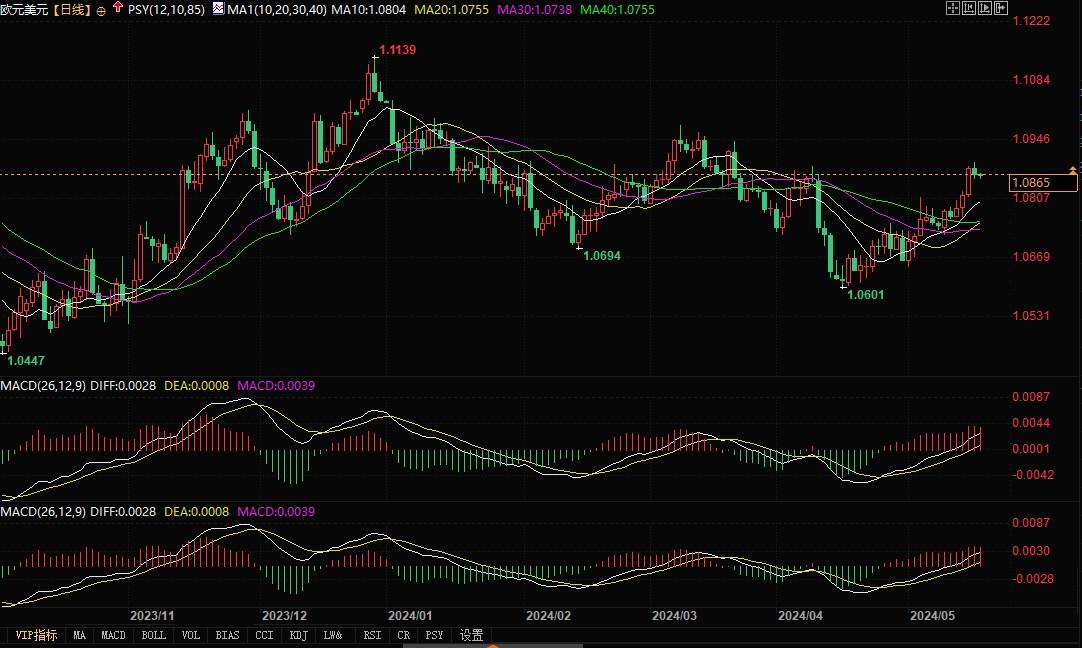Click the jump-to-start axis icon
1082x648 pixels.
tap(967, 8)
